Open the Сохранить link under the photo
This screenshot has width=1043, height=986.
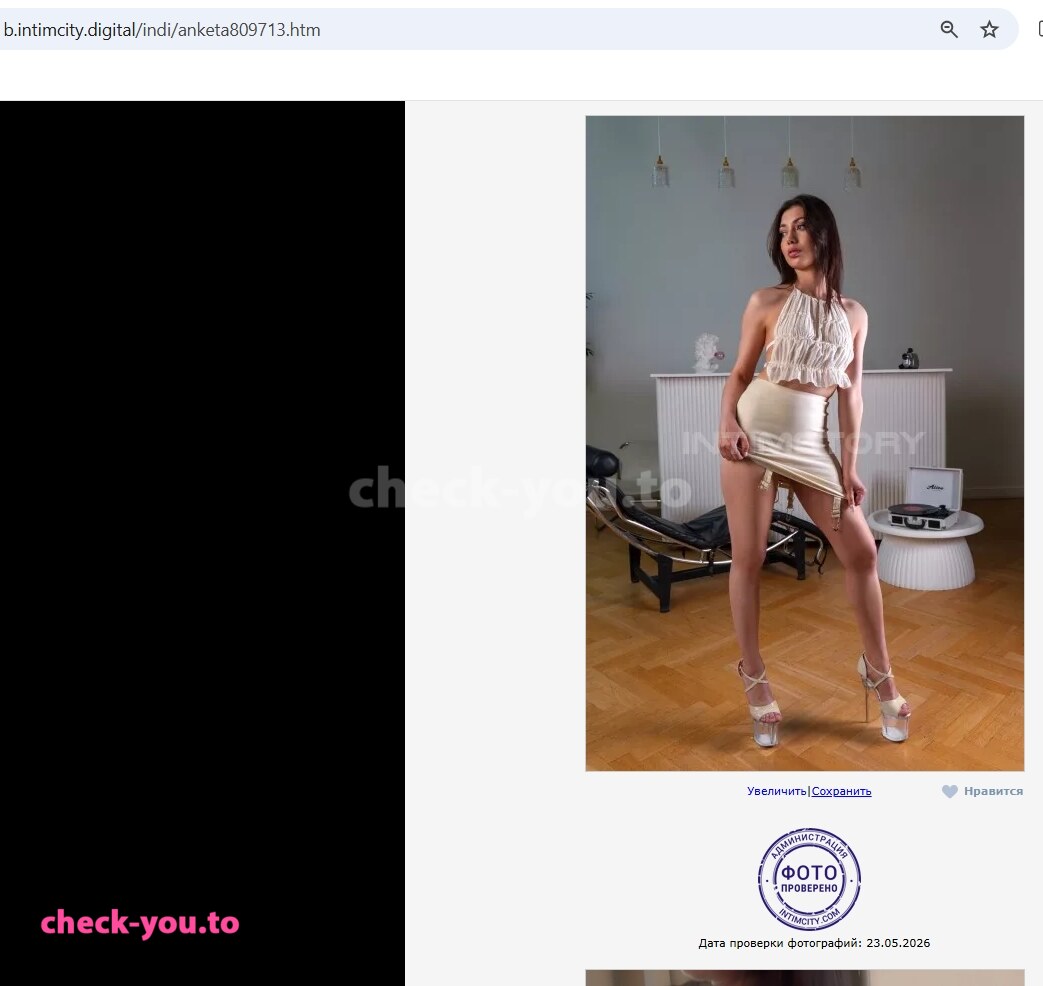click(841, 791)
